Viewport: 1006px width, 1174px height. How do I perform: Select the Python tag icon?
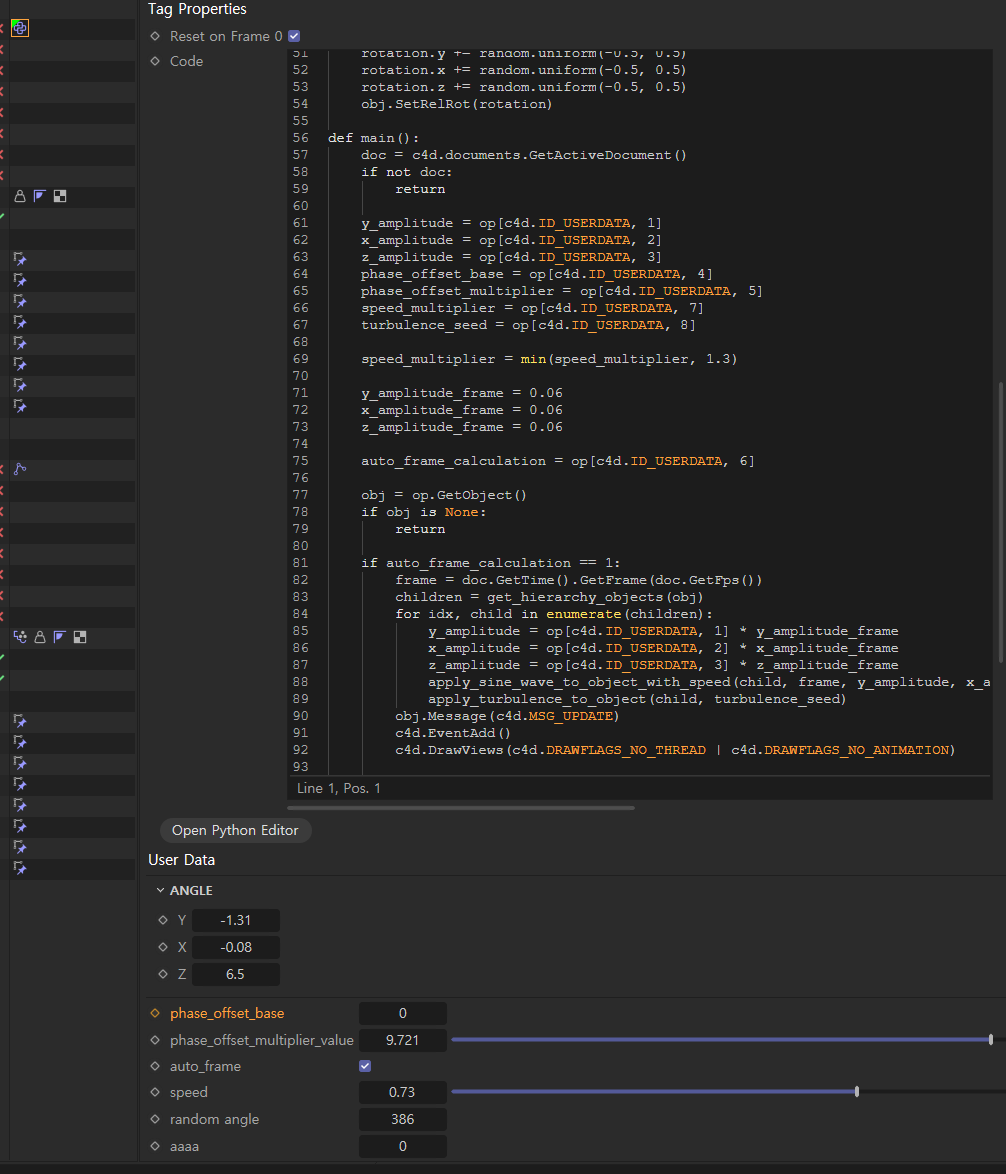pos(19,28)
